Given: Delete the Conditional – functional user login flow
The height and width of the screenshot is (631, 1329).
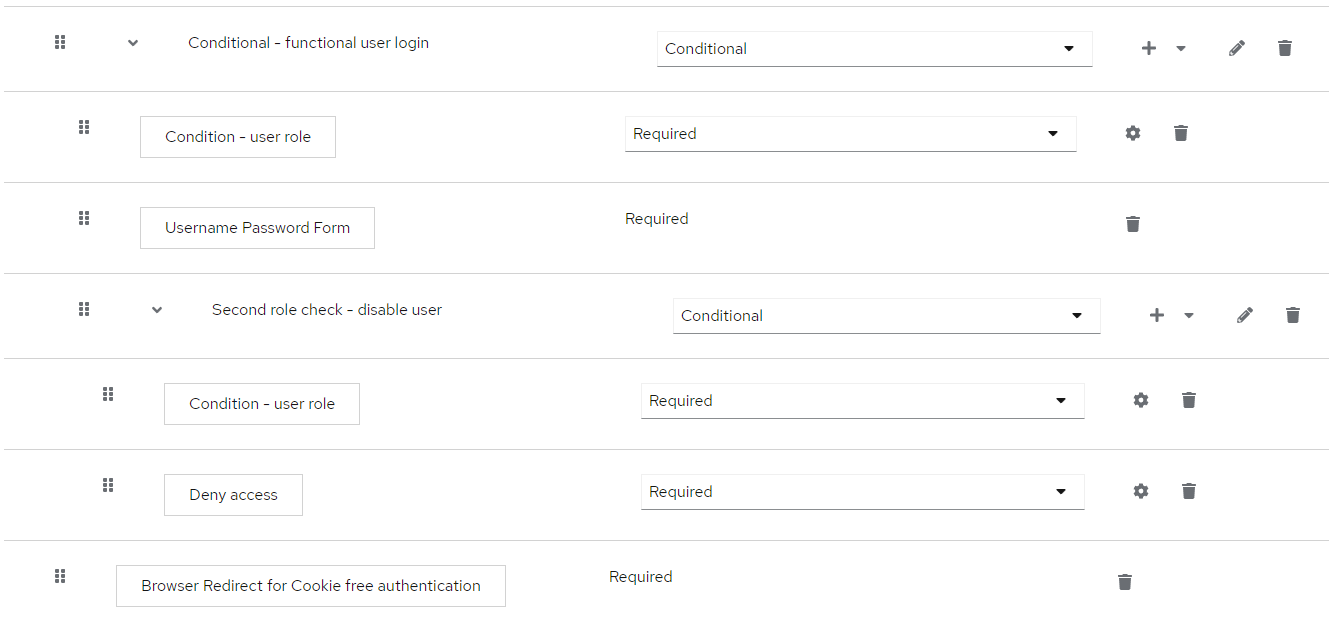Looking at the screenshot, I should (1285, 47).
